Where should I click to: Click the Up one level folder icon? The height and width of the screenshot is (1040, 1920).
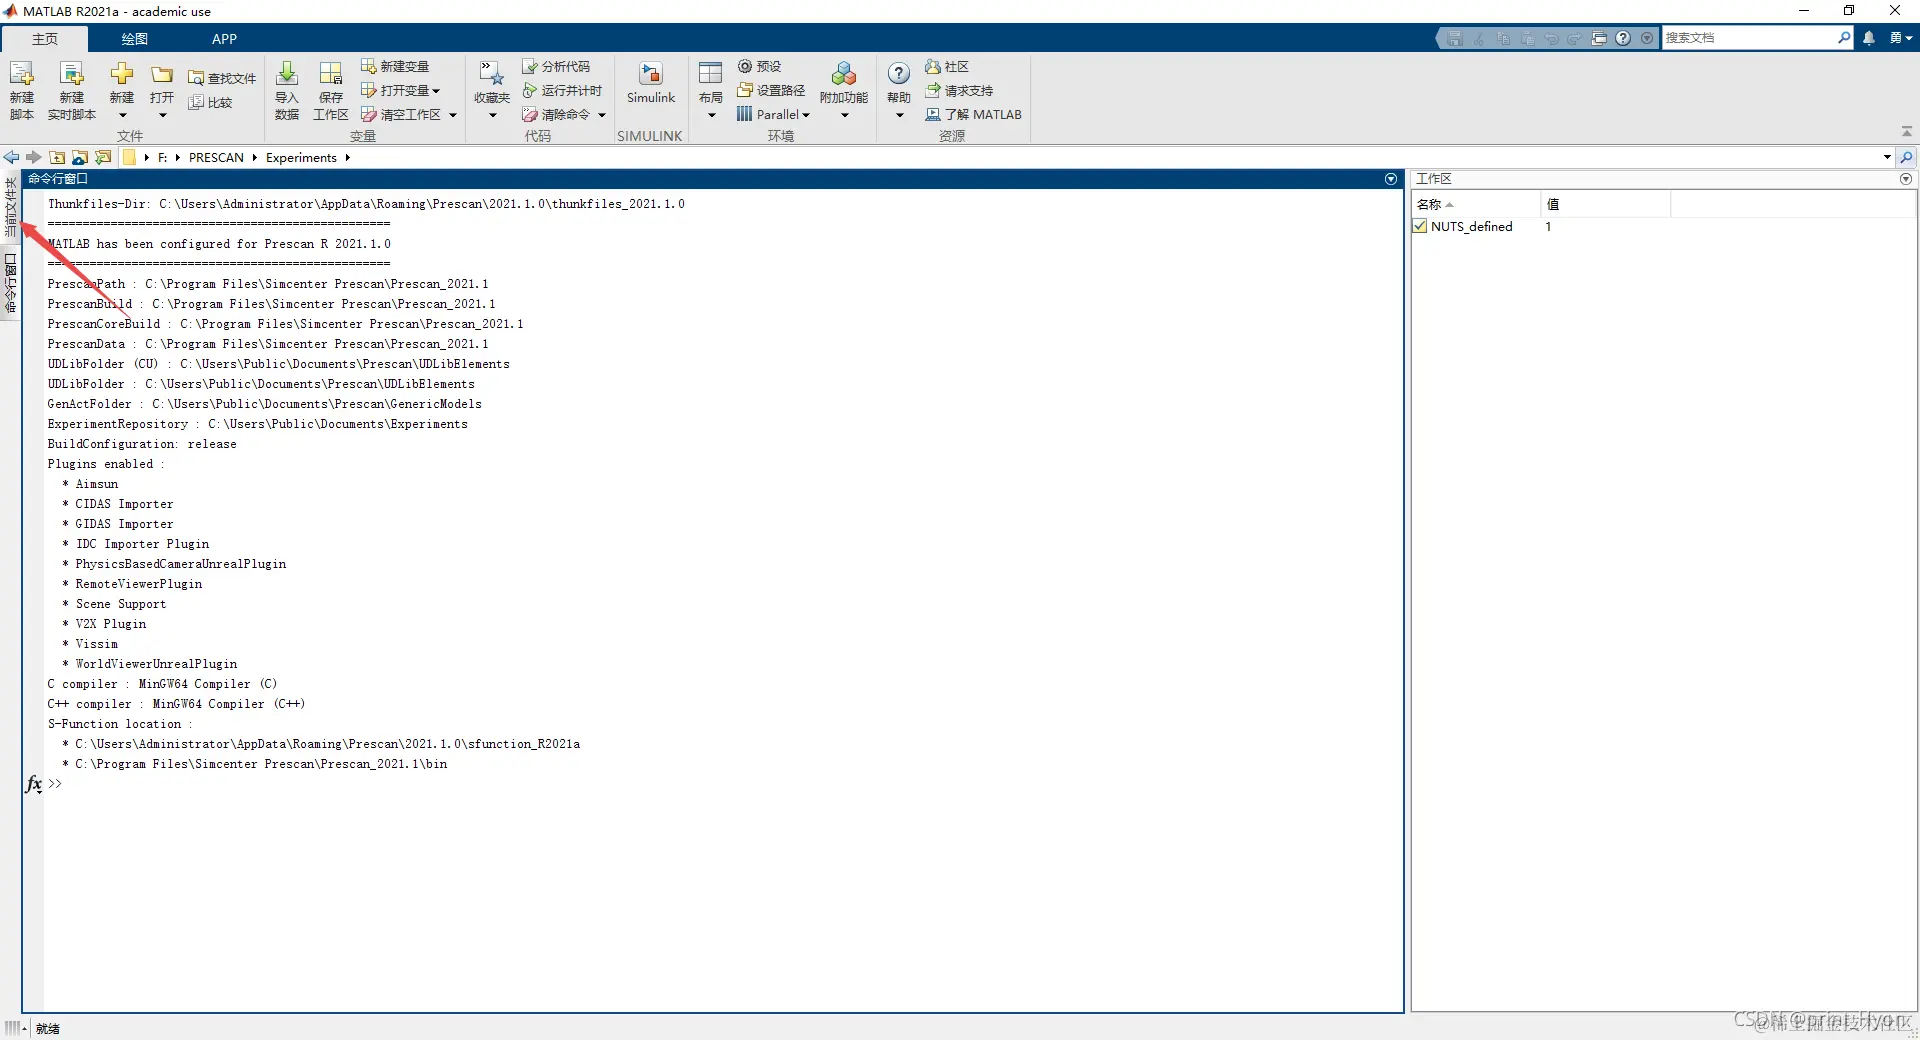57,157
